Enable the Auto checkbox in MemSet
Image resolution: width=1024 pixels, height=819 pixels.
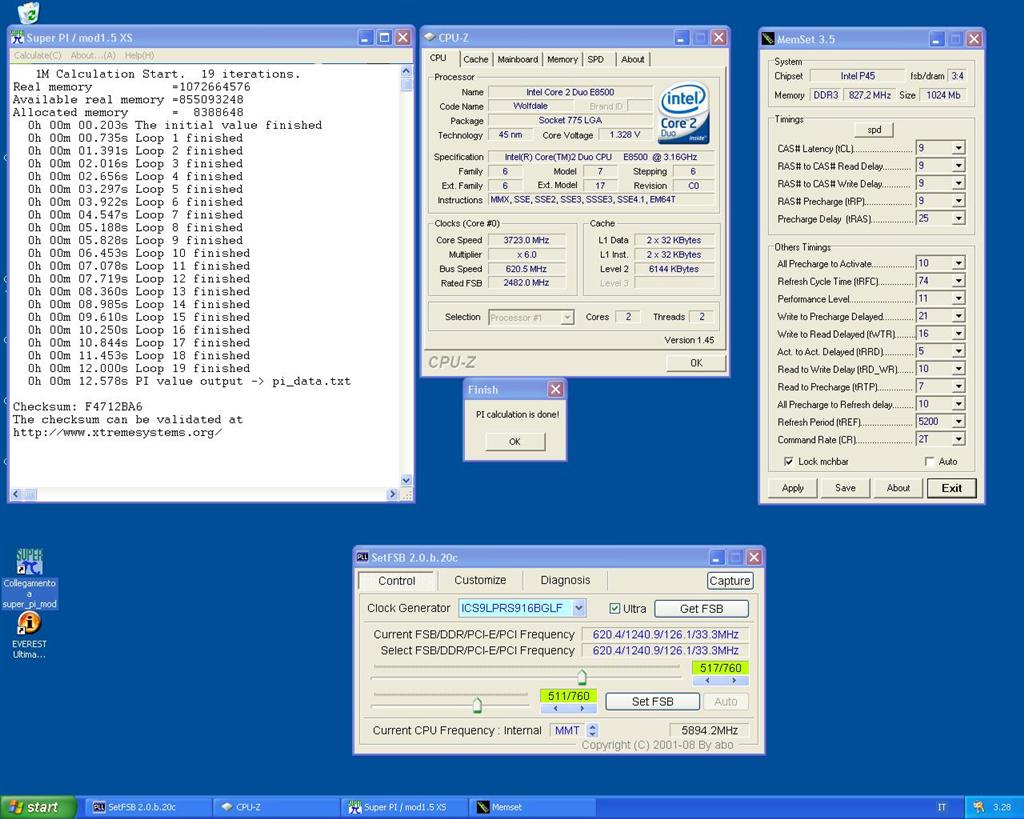pos(930,461)
